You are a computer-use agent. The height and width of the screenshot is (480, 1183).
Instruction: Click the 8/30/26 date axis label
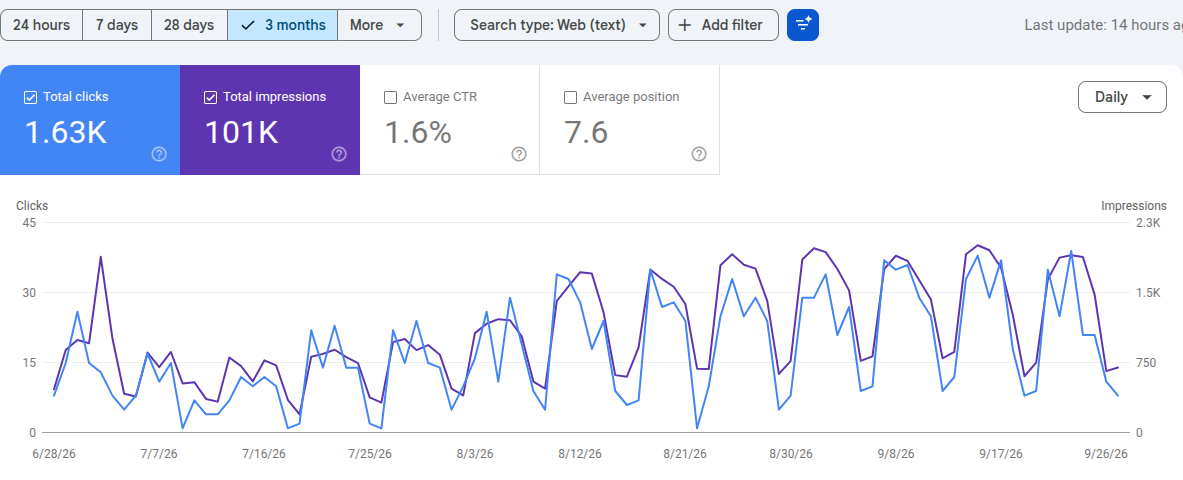point(791,454)
